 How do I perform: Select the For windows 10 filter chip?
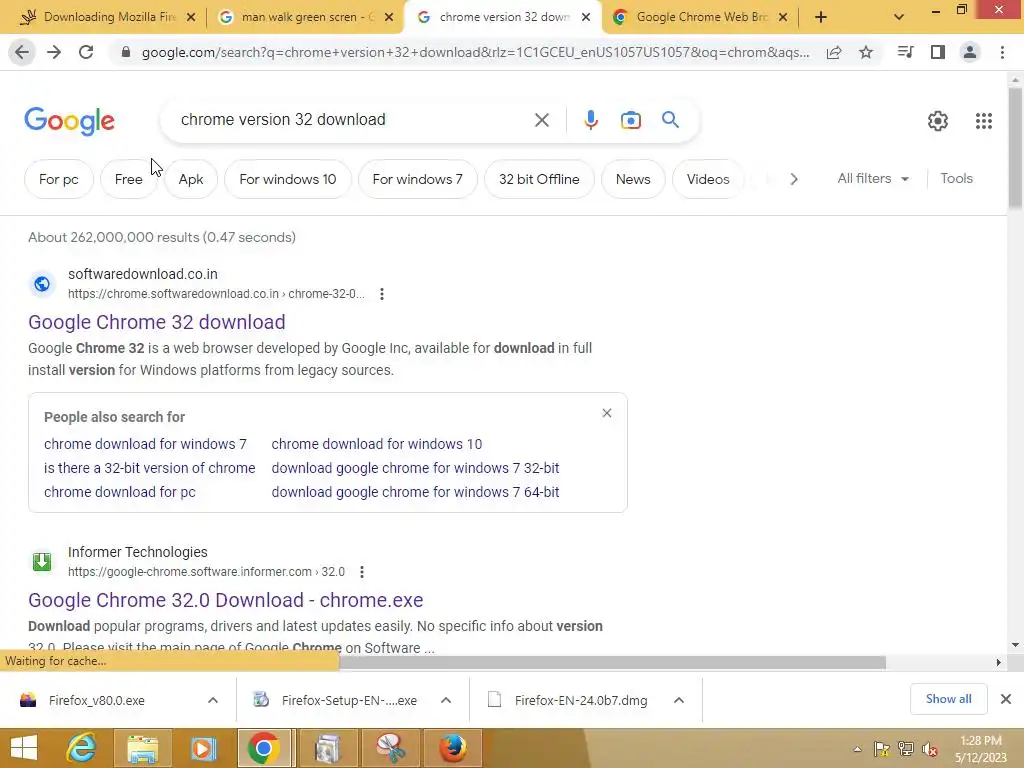(288, 179)
